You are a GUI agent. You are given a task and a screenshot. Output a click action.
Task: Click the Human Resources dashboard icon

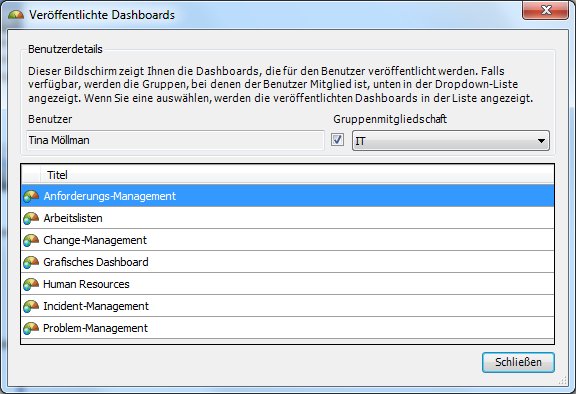click(31, 285)
